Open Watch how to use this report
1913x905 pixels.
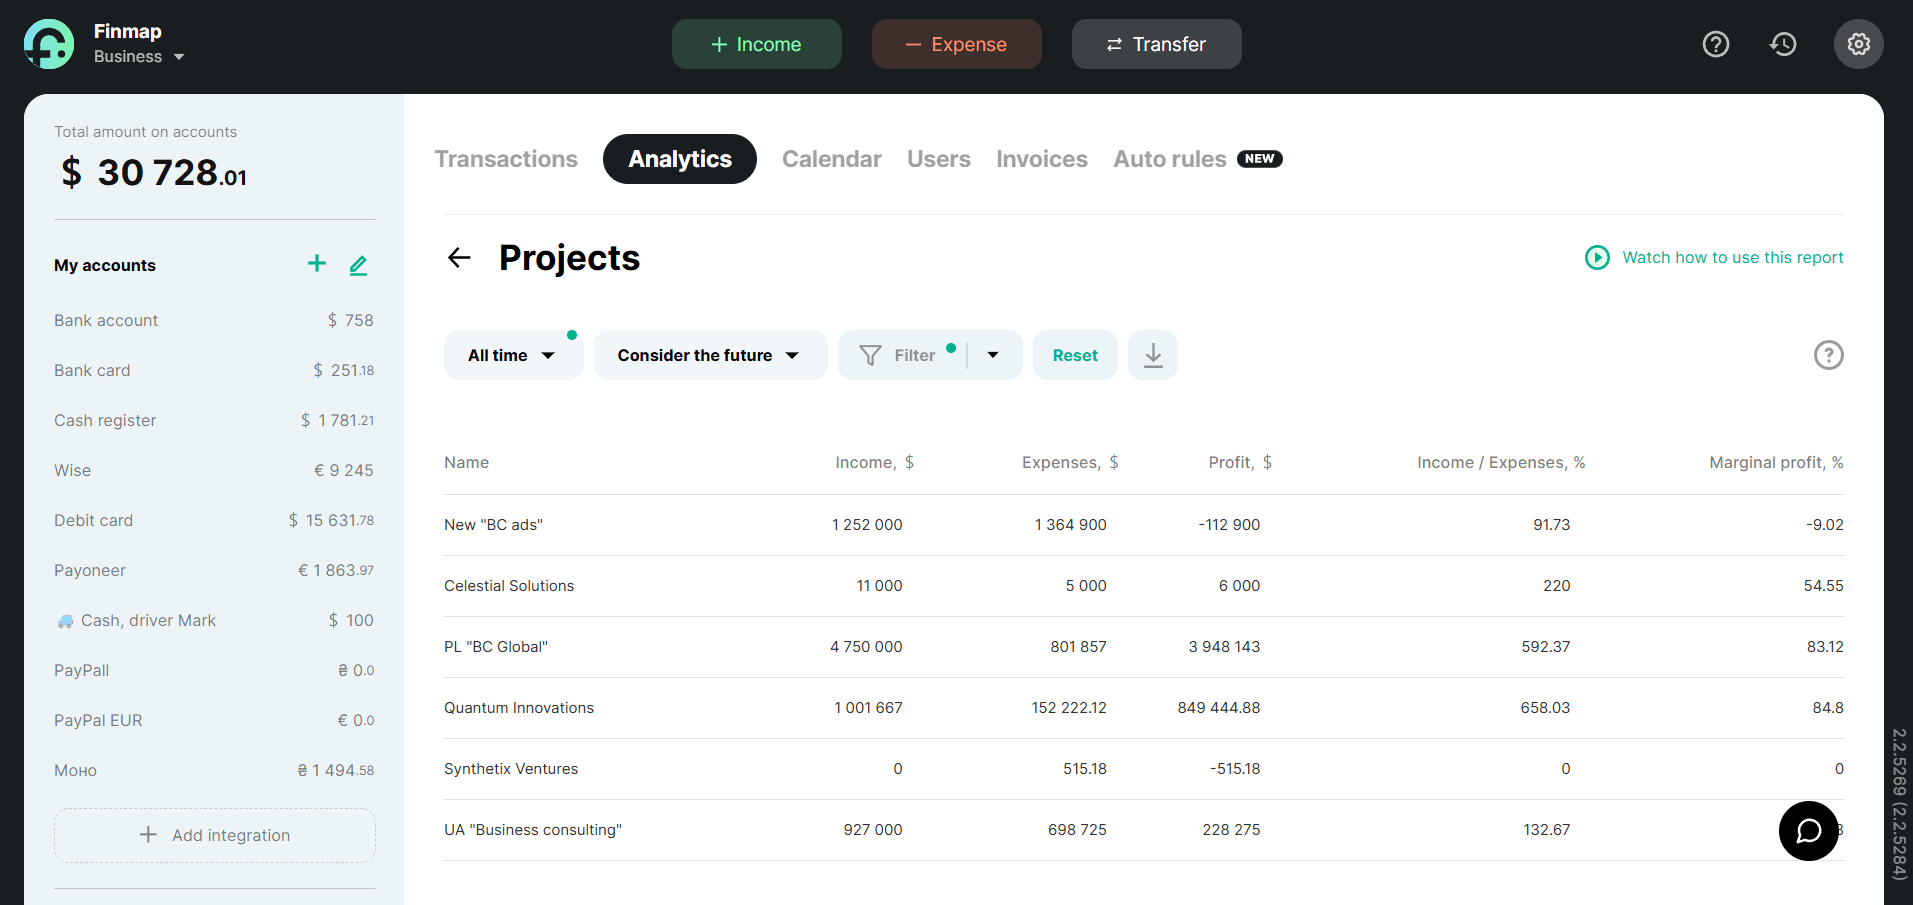pyautogui.click(x=1713, y=257)
